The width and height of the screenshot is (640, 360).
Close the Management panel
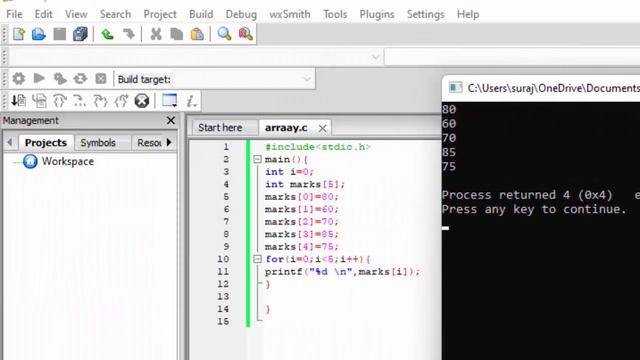coord(171,120)
